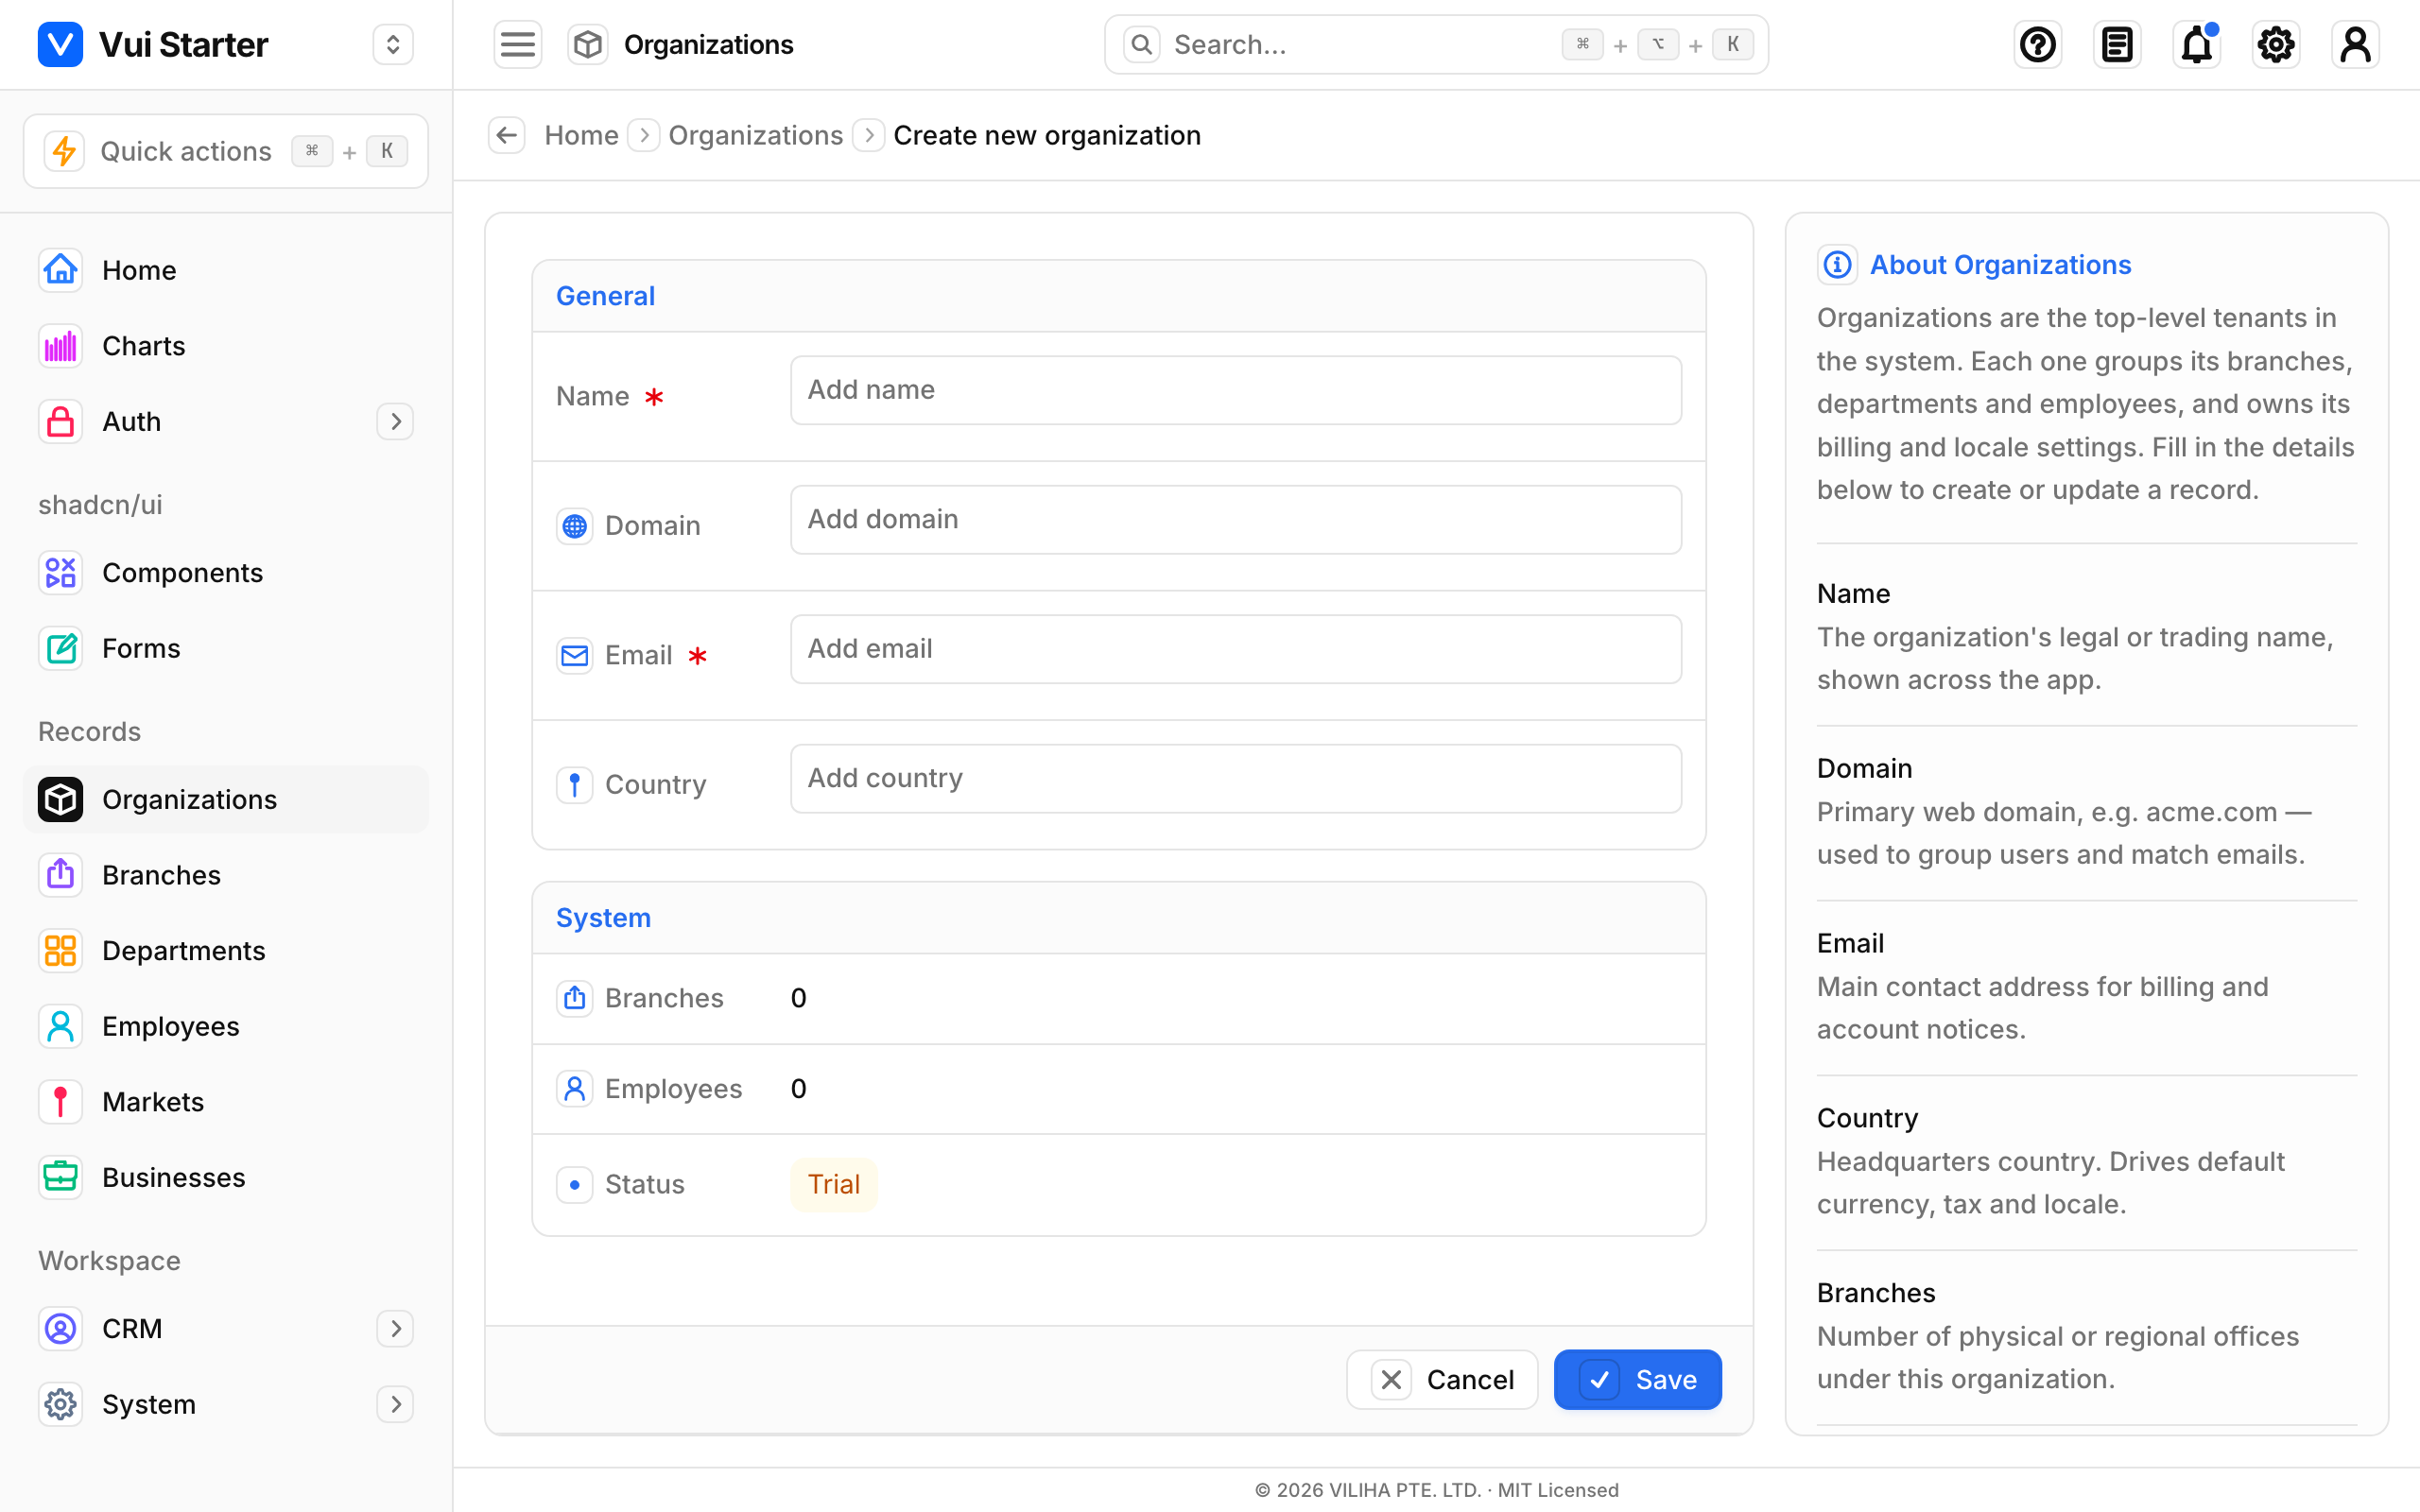Click the back arrow in the breadcrumb bar
Screen dimensions: 2420x1512
coord(507,135)
